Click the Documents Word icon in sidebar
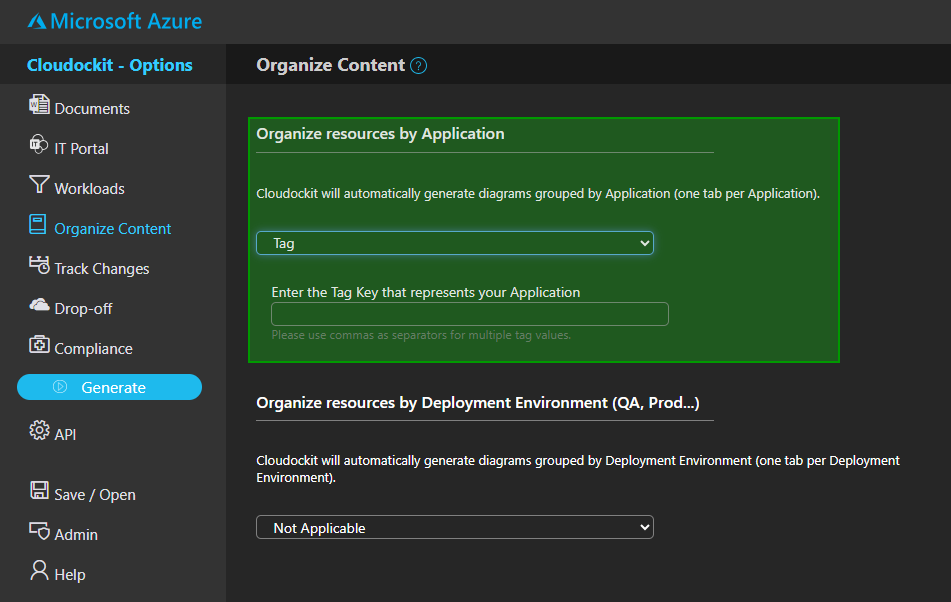The image size is (951, 602). 39,106
